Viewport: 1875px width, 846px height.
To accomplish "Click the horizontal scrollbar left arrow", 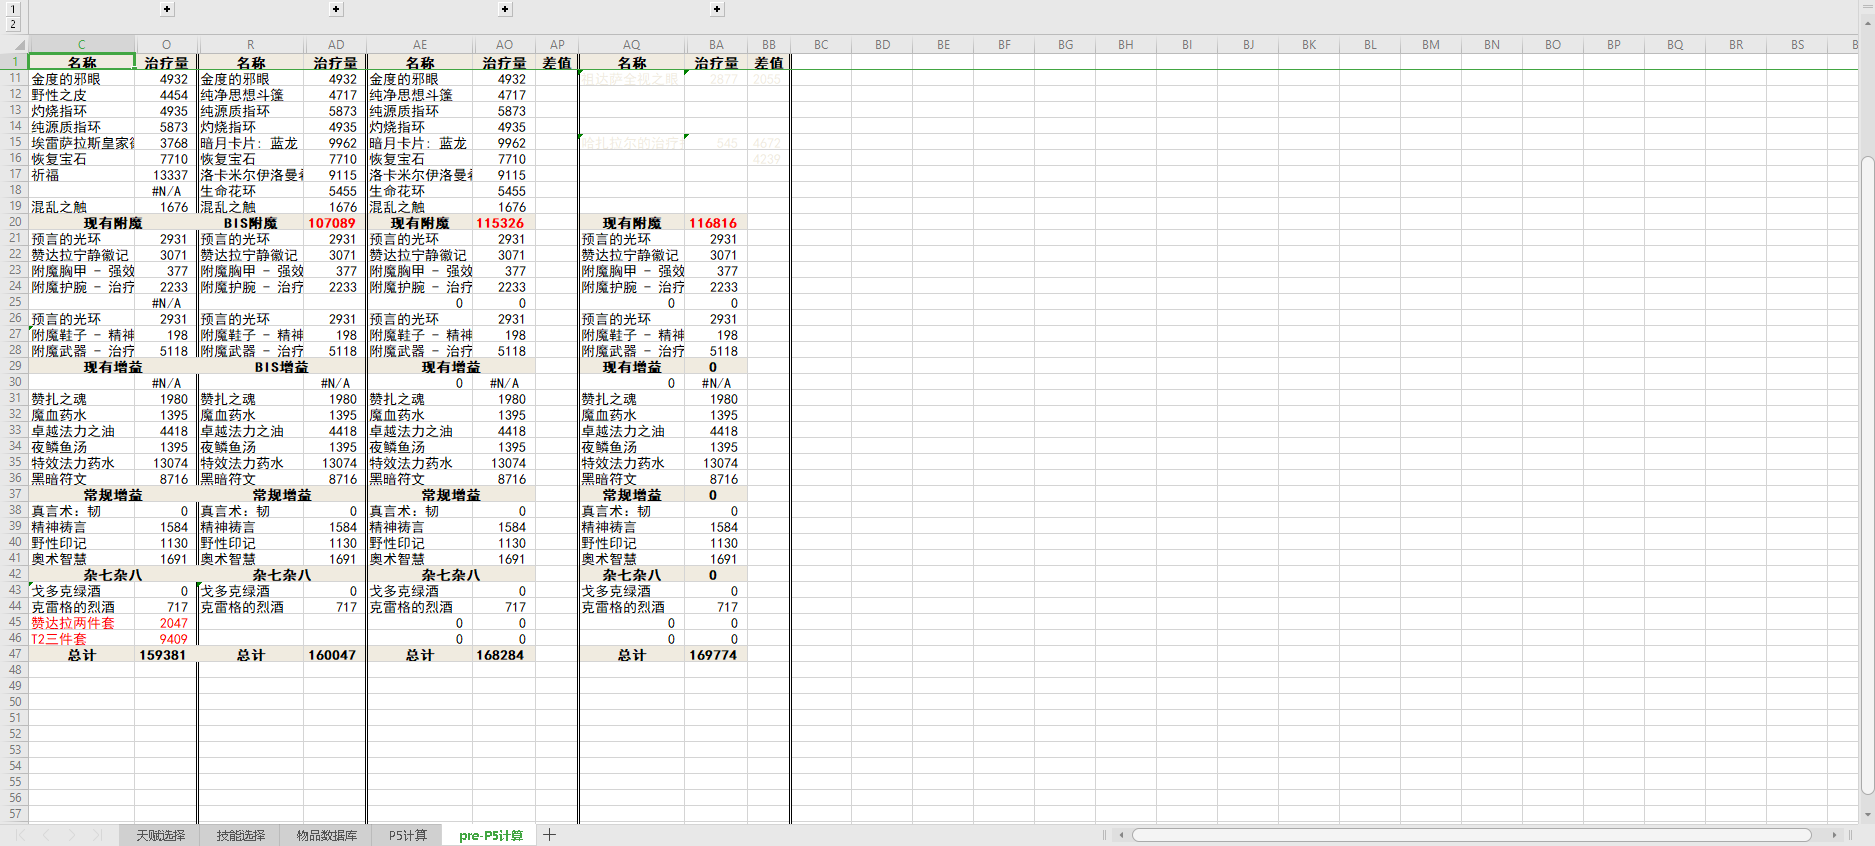I will (1121, 835).
